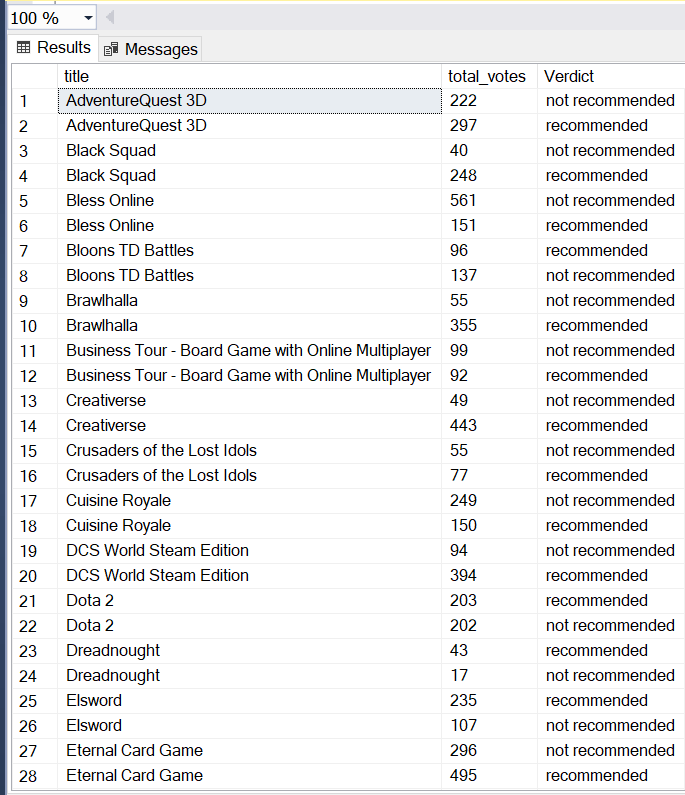Image resolution: width=685 pixels, height=795 pixels.
Task: Click the 297 votes cell
Action: tap(489, 126)
